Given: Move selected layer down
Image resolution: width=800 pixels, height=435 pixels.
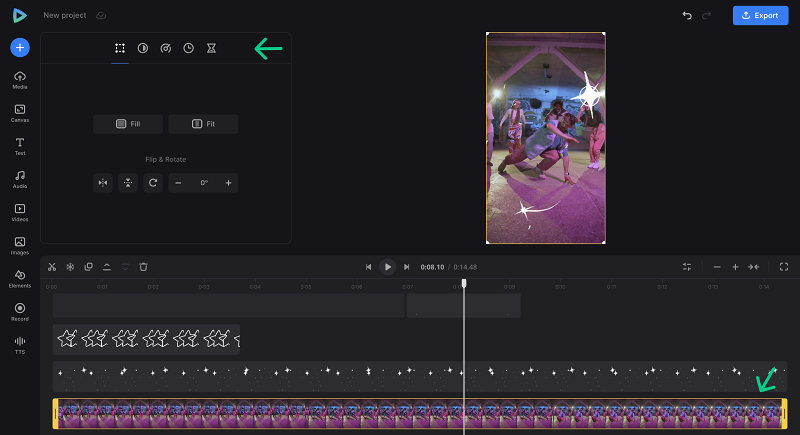Looking at the screenshot, I should click(x=125, y=267).
